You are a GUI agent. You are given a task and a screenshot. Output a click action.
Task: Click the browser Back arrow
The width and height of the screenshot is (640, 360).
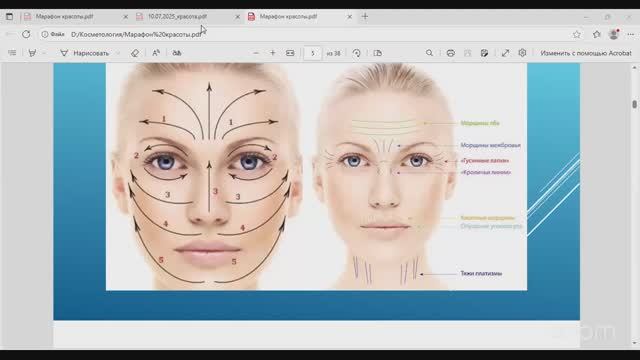[11, 34]
